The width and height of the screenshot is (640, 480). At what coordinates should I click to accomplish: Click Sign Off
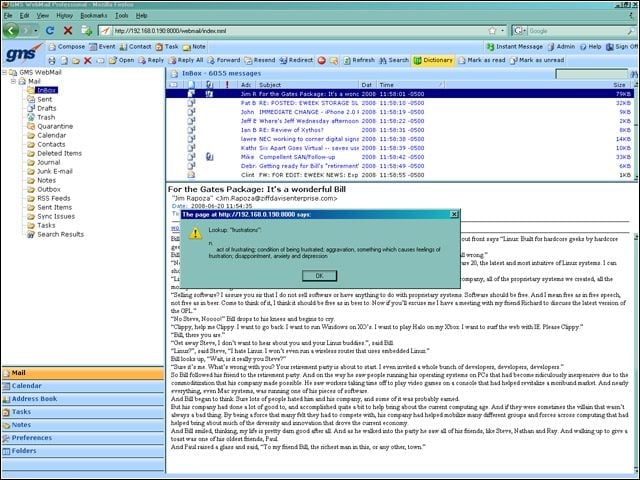tap(622, 47)
